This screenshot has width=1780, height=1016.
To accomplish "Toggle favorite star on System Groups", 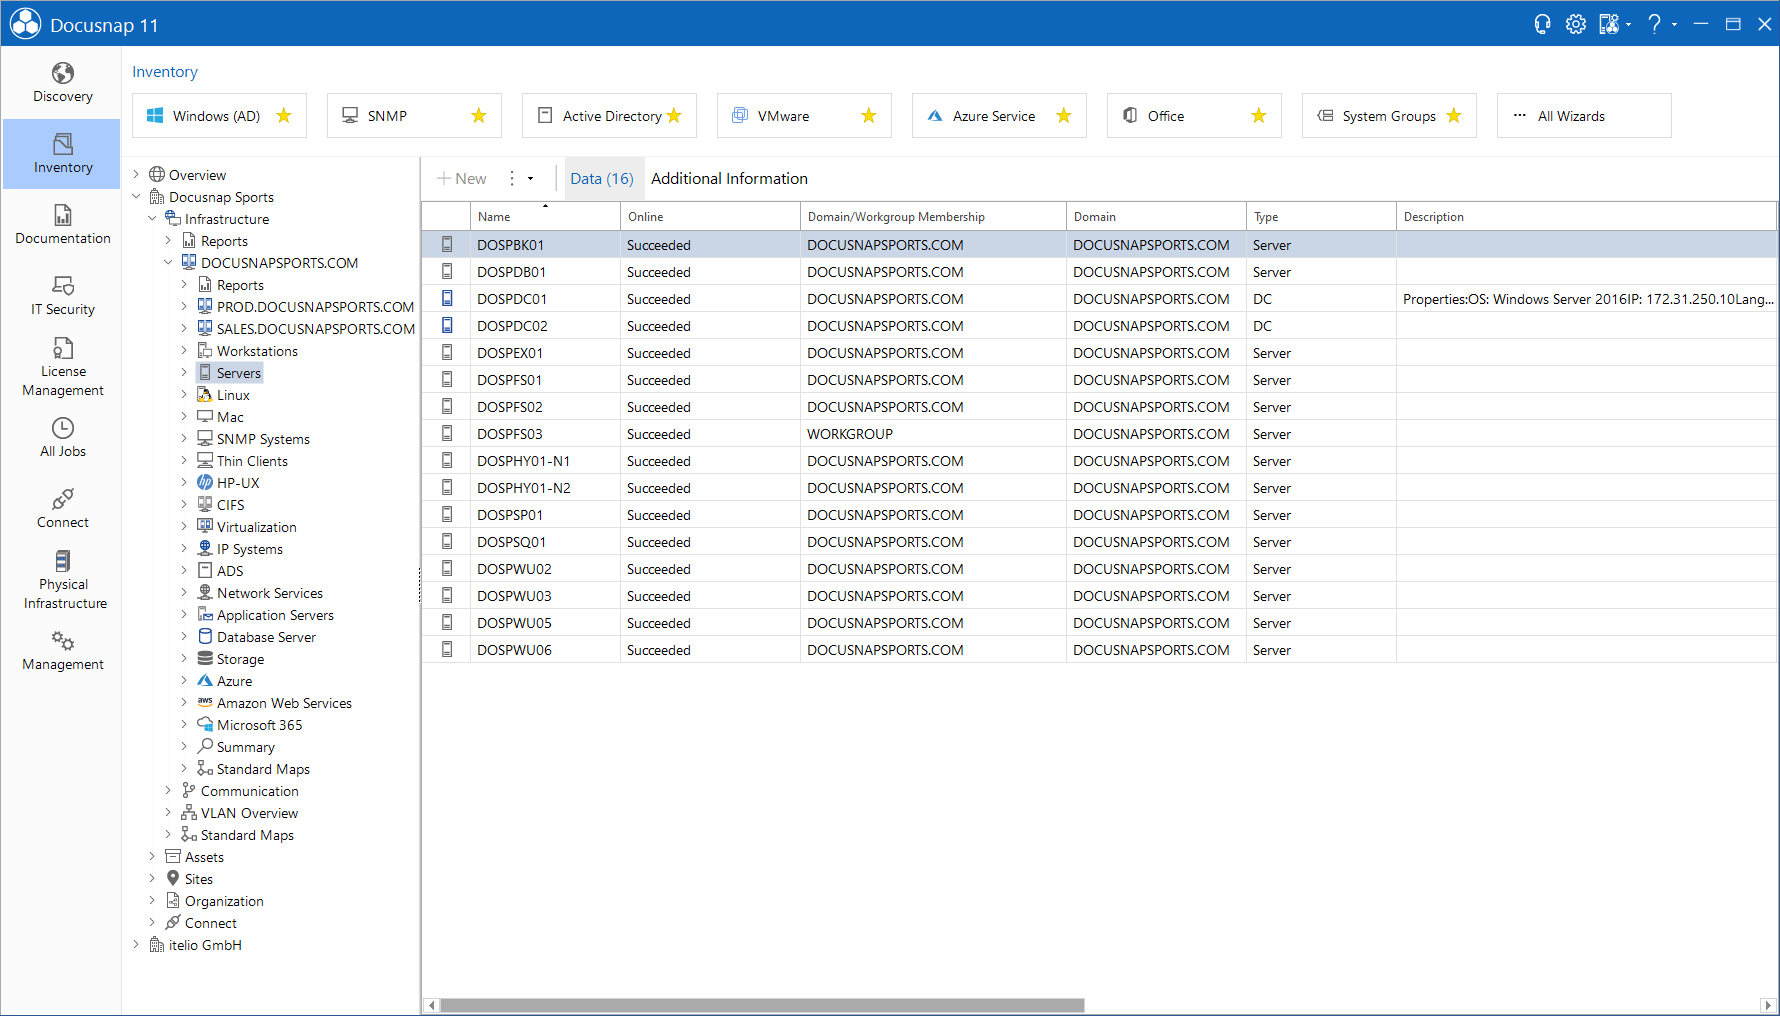I will (x=1454, y=116).
